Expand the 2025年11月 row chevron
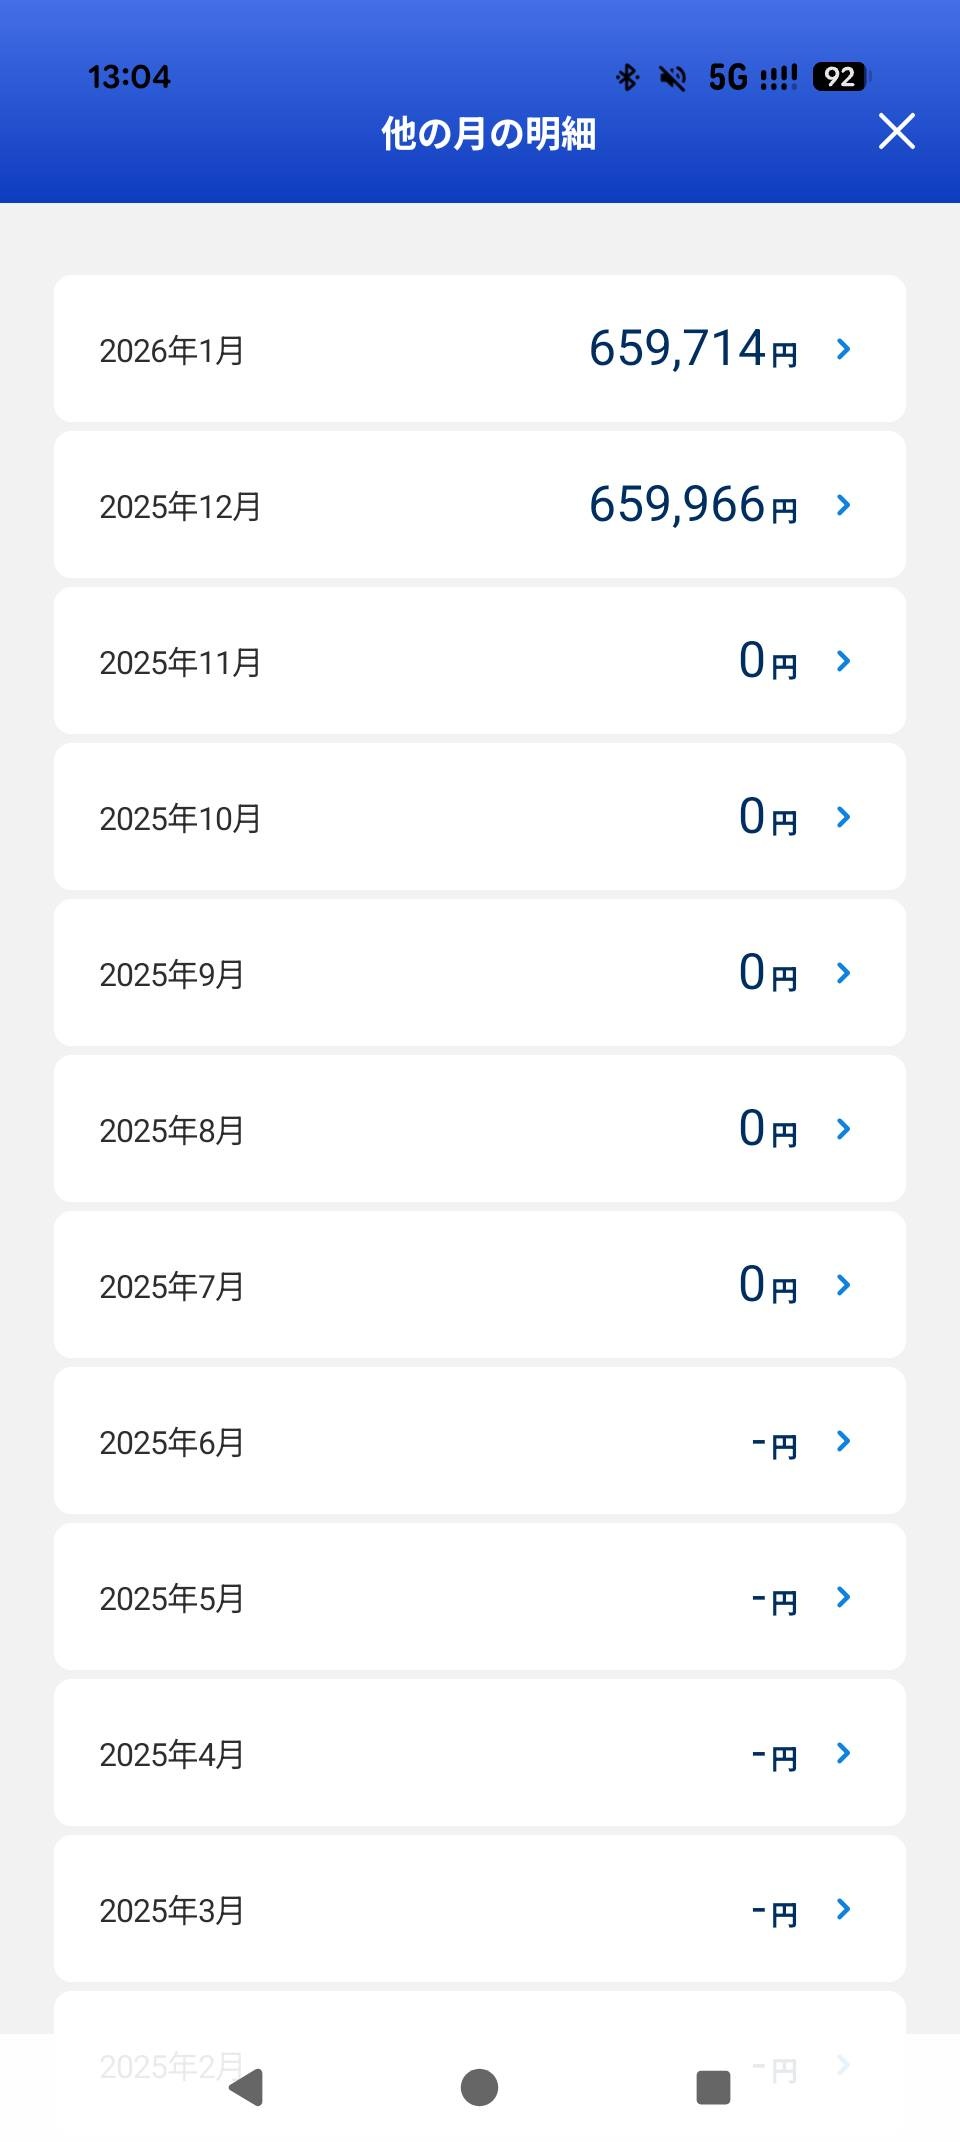Image resolution: width=960 pixels, height=2142 pixels. [843, 661]
